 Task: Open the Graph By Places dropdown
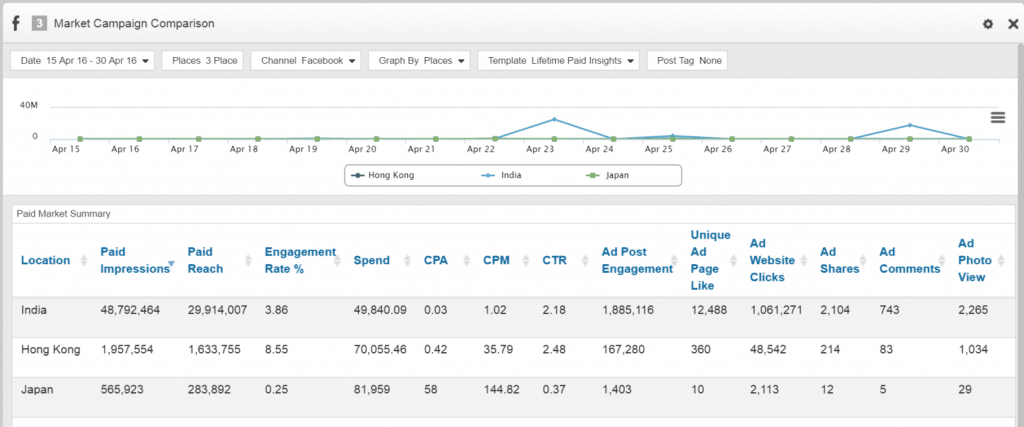(x=420, y=60)
